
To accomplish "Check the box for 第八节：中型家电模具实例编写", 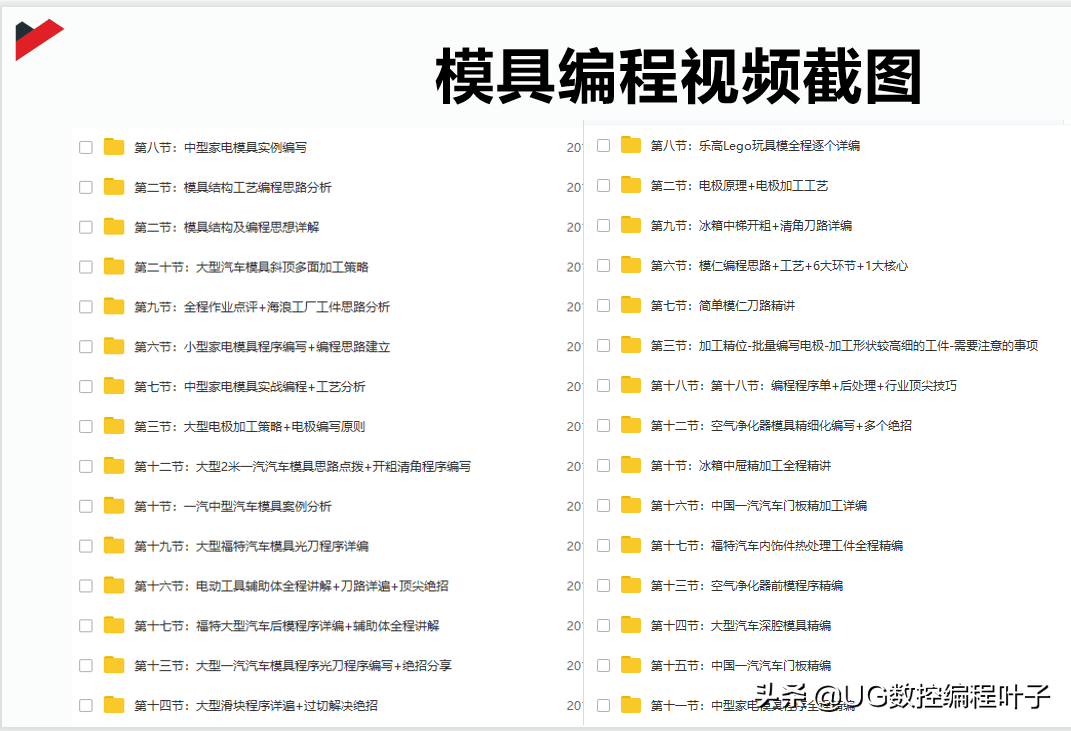I will click(x=85, y=147).
